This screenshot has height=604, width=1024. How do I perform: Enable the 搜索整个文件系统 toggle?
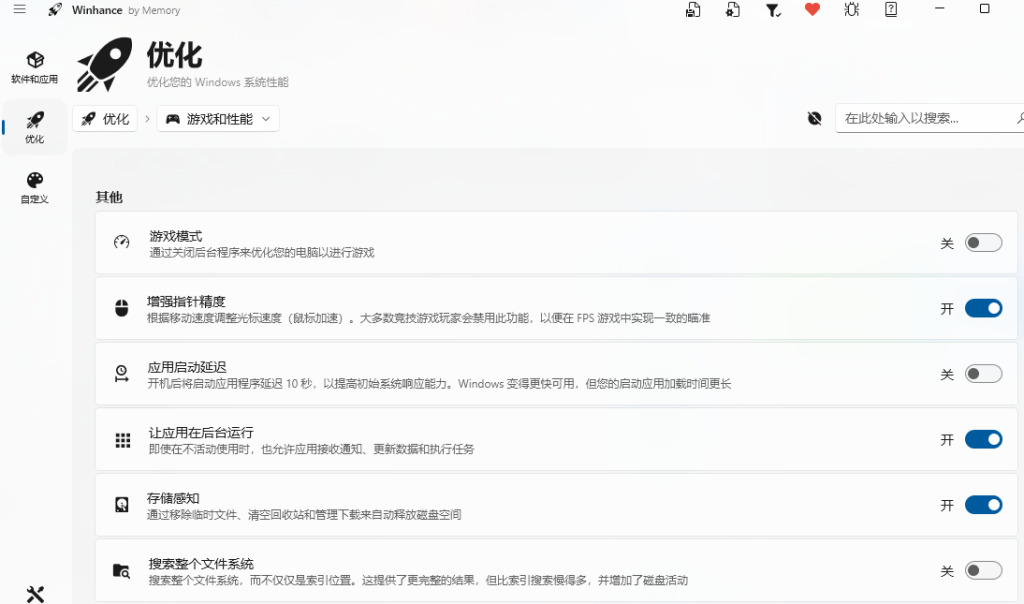click(983, 571)
